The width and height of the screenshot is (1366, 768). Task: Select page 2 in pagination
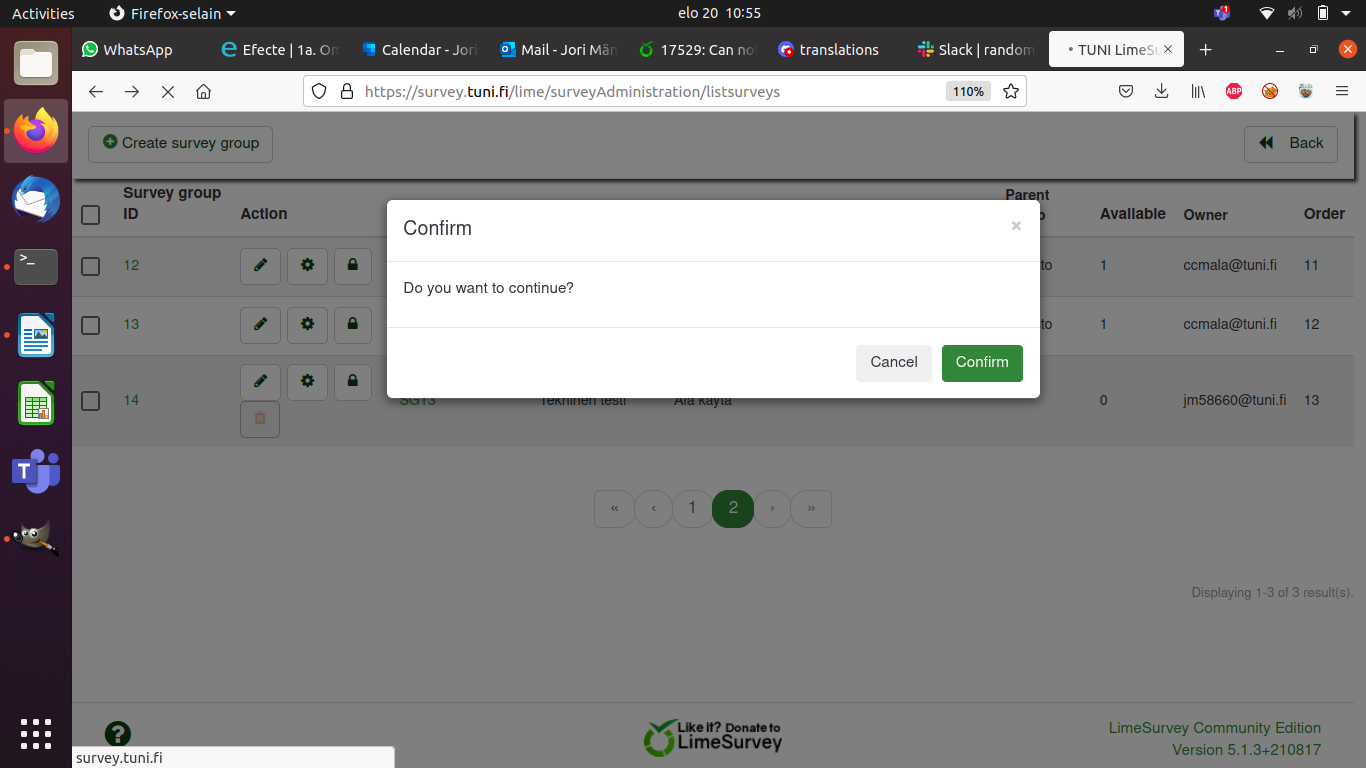pos(733,509)
